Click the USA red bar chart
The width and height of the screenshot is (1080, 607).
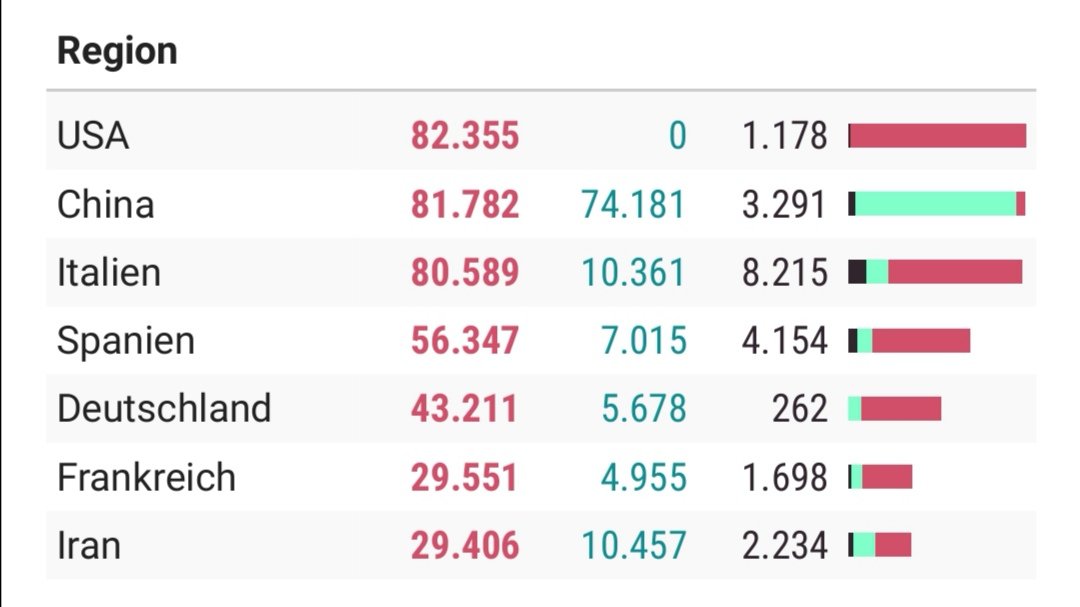[938, 136]
